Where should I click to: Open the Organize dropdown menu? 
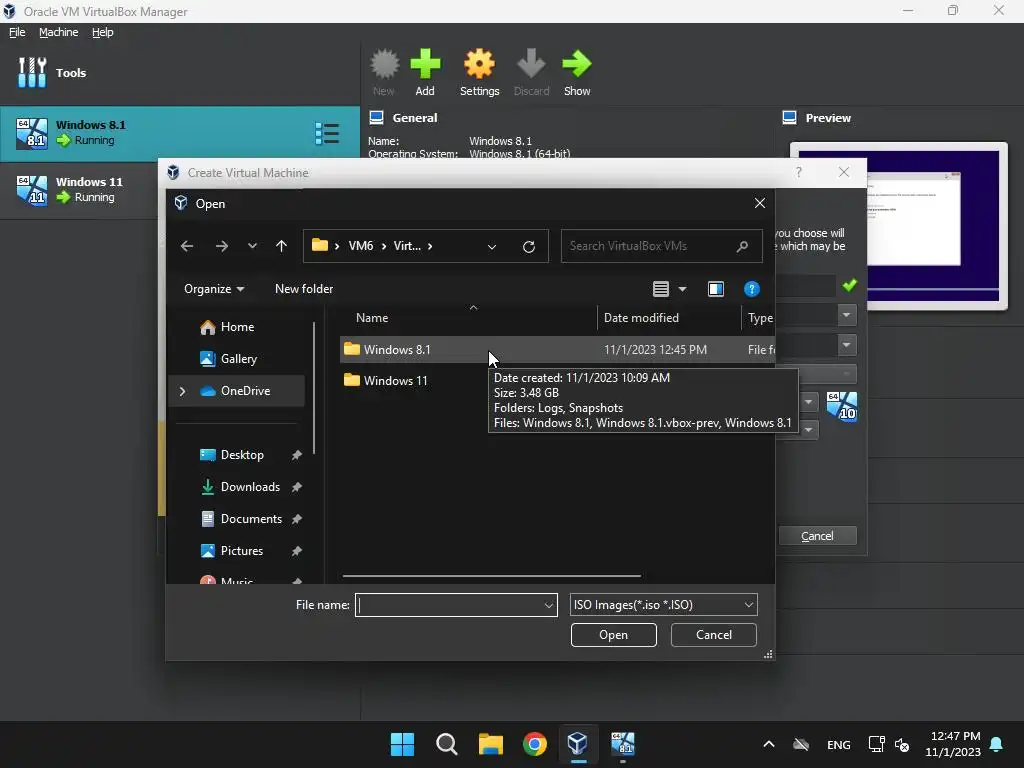(214, 289)
